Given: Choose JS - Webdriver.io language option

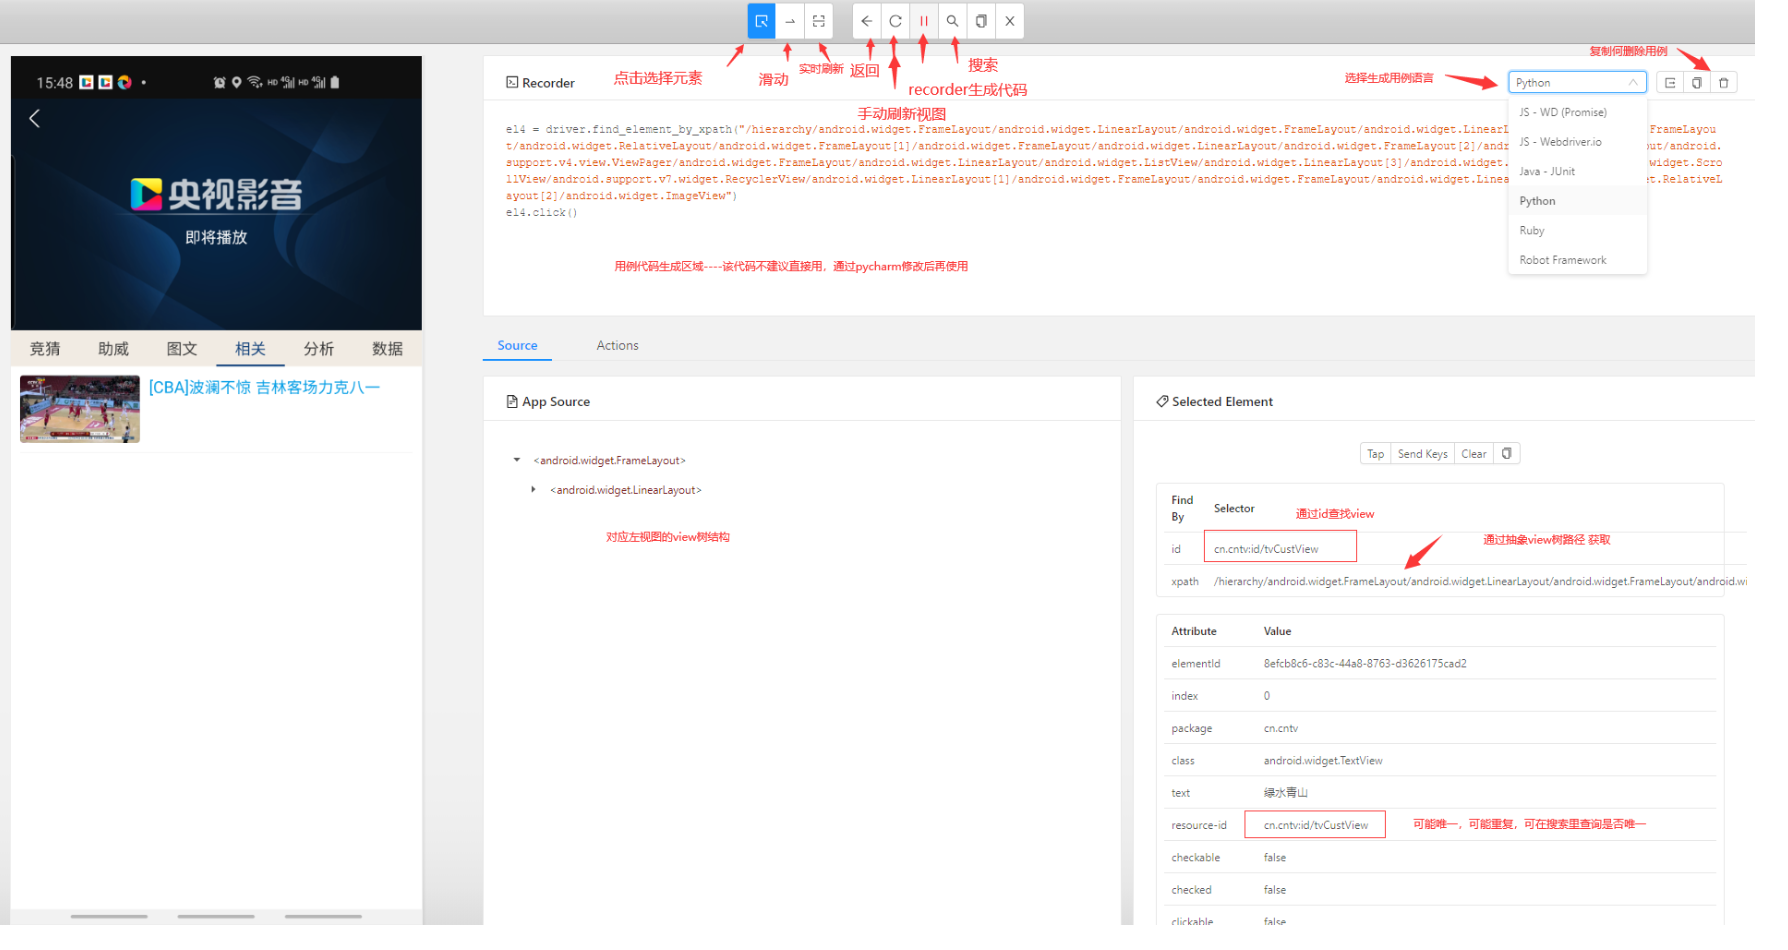Looking at the screenshot, I should (x=1577, y=142).
